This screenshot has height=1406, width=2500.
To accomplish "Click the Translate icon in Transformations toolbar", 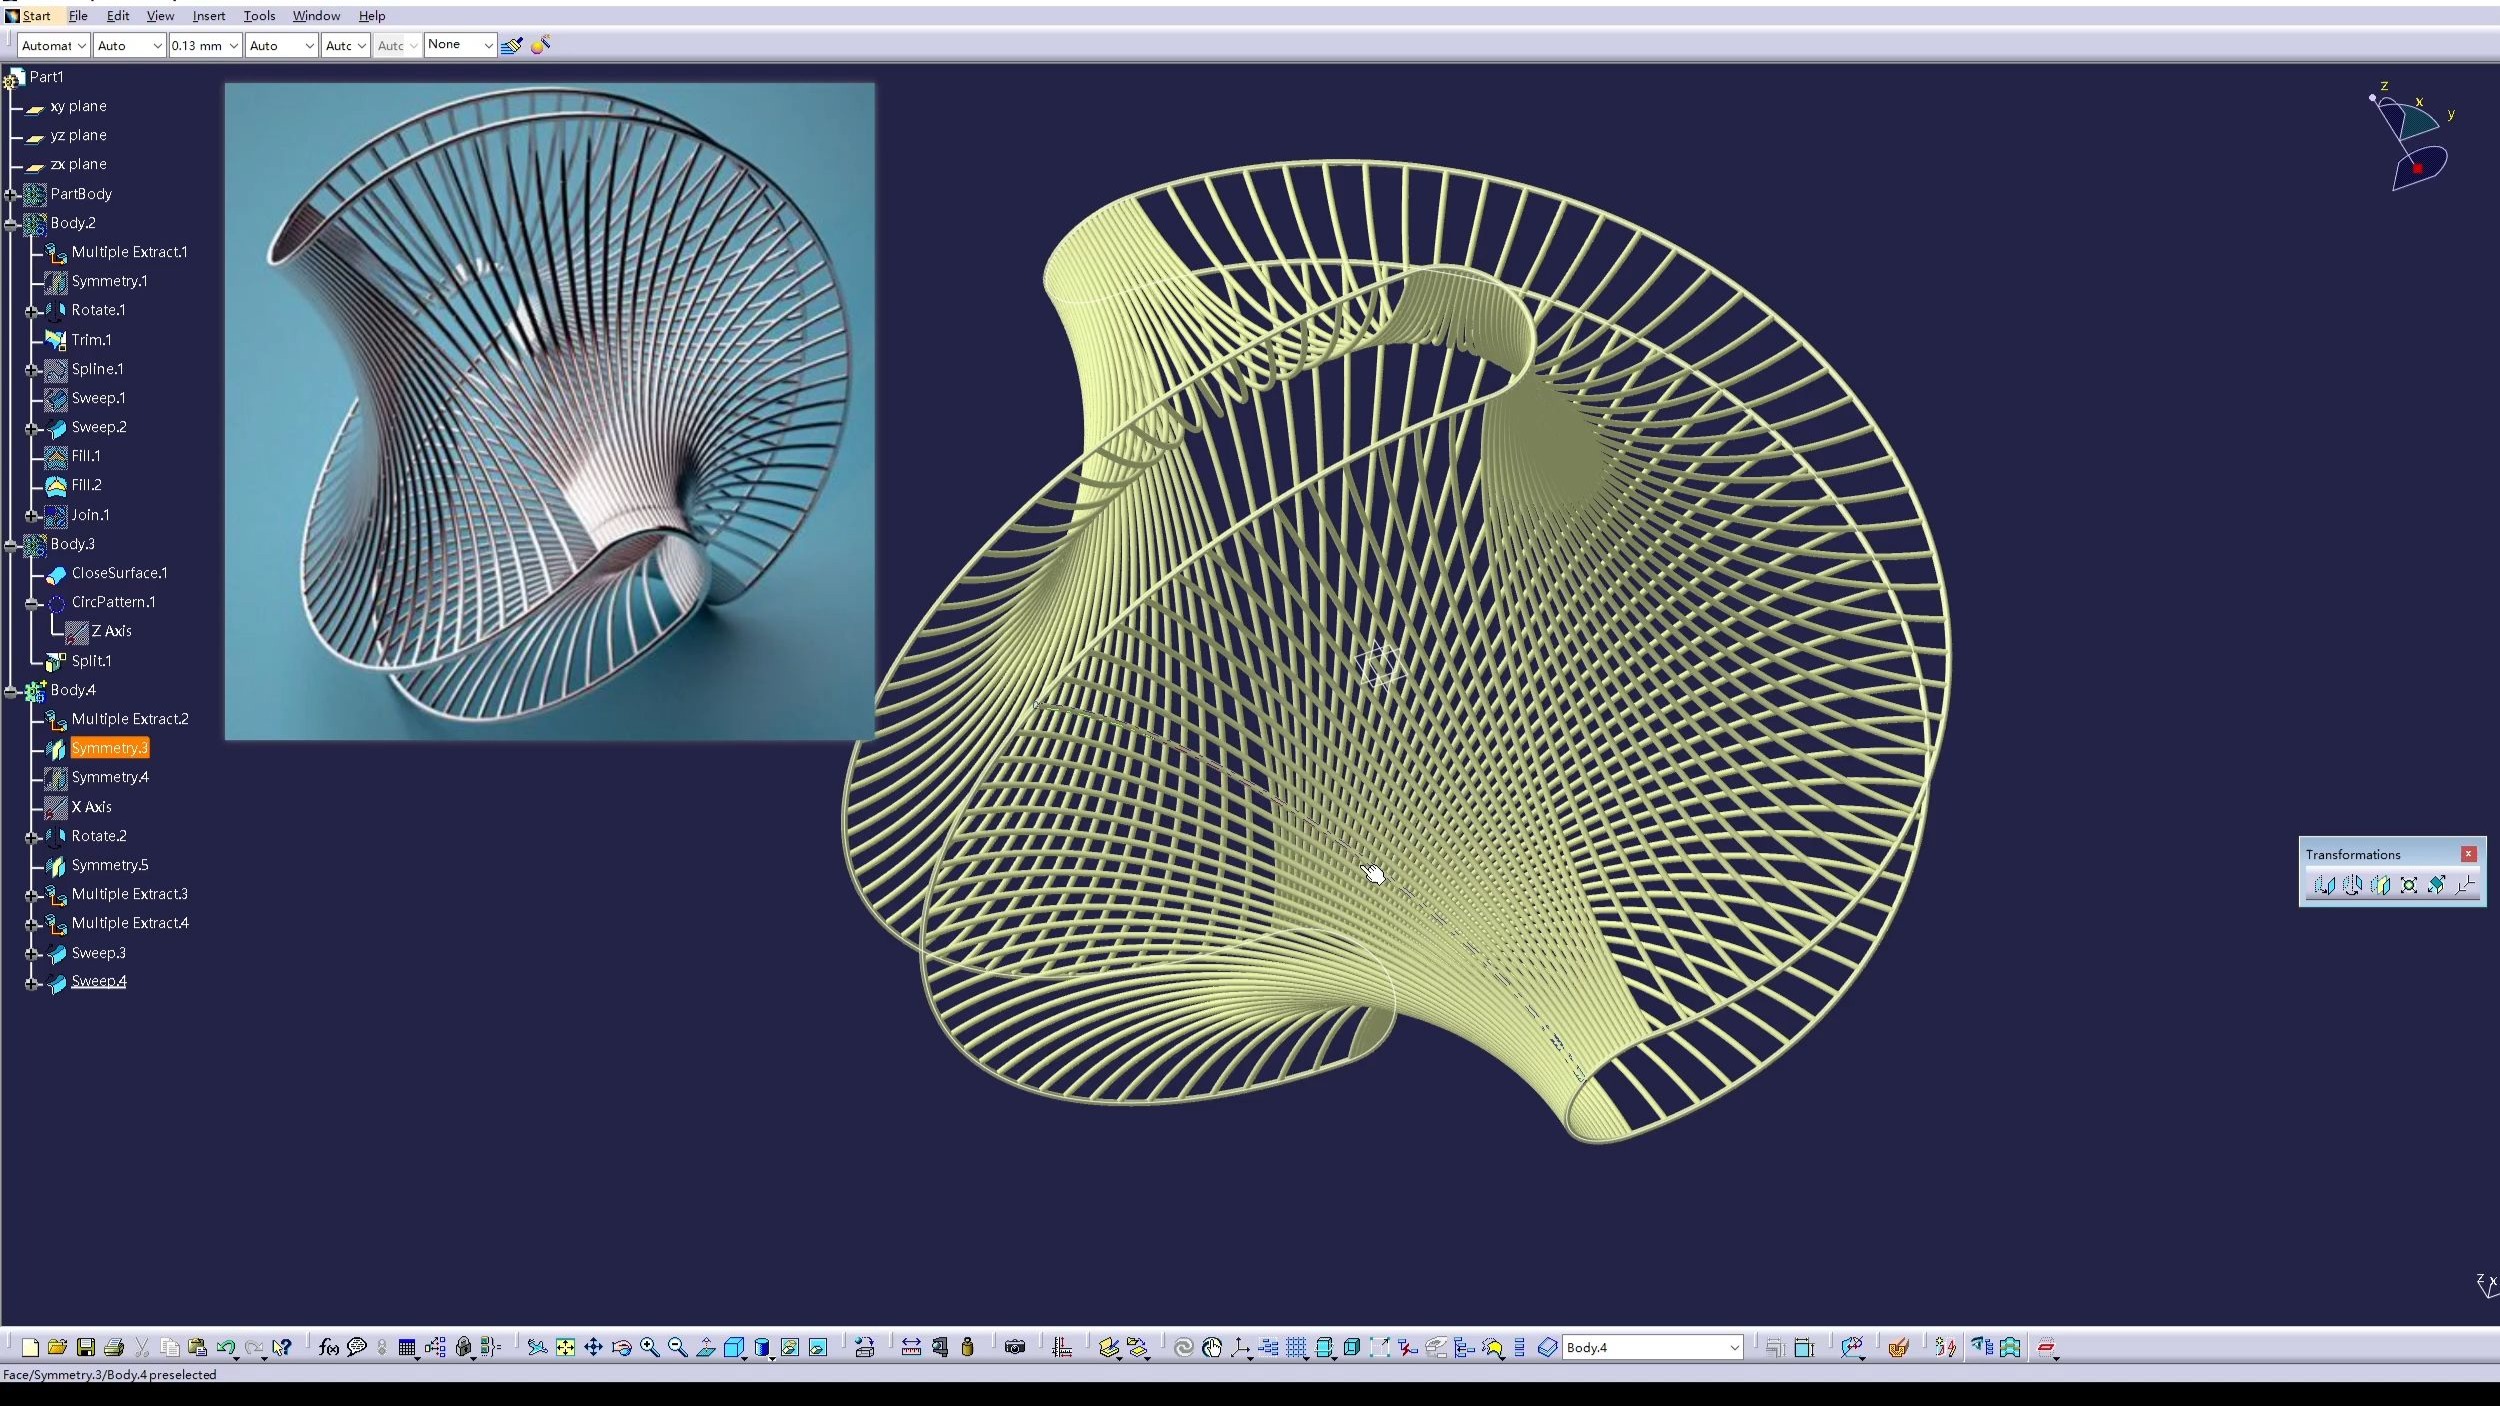I will (2324, 885).
